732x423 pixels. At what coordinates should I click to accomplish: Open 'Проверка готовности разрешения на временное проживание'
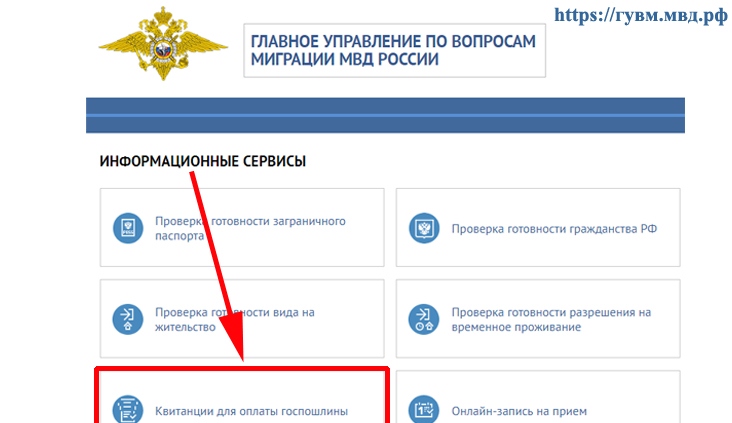551,319
